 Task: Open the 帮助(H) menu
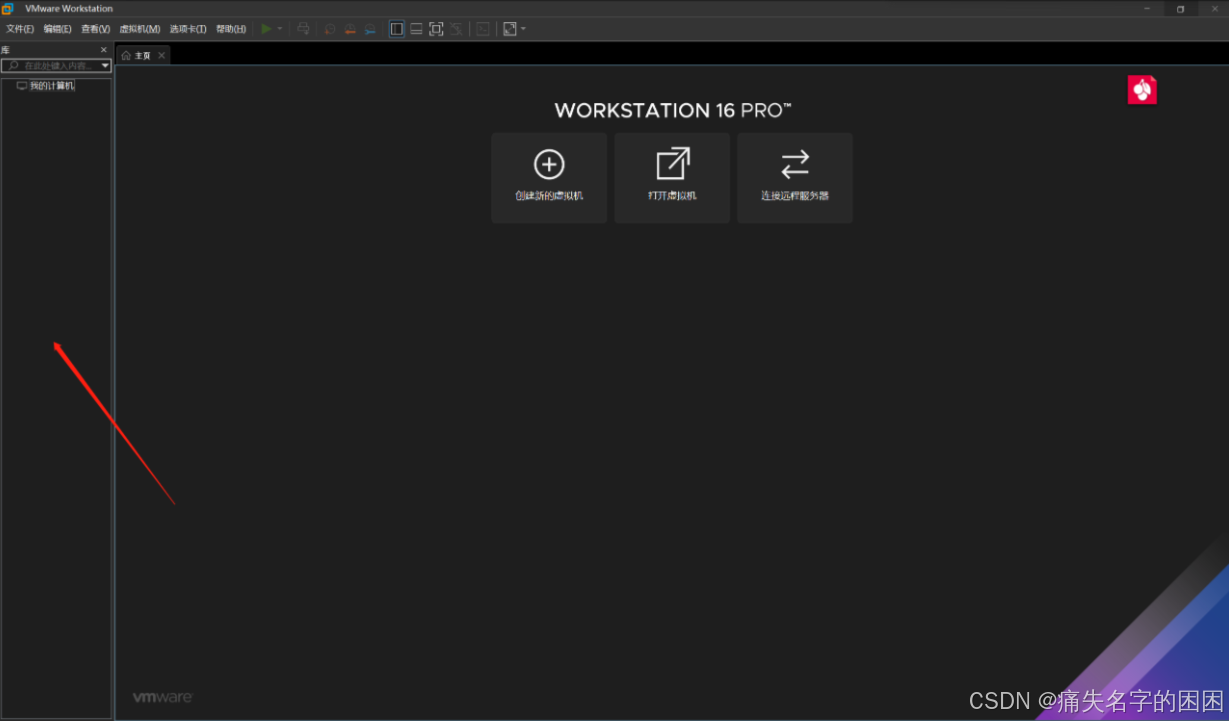(x=231, y=29)
